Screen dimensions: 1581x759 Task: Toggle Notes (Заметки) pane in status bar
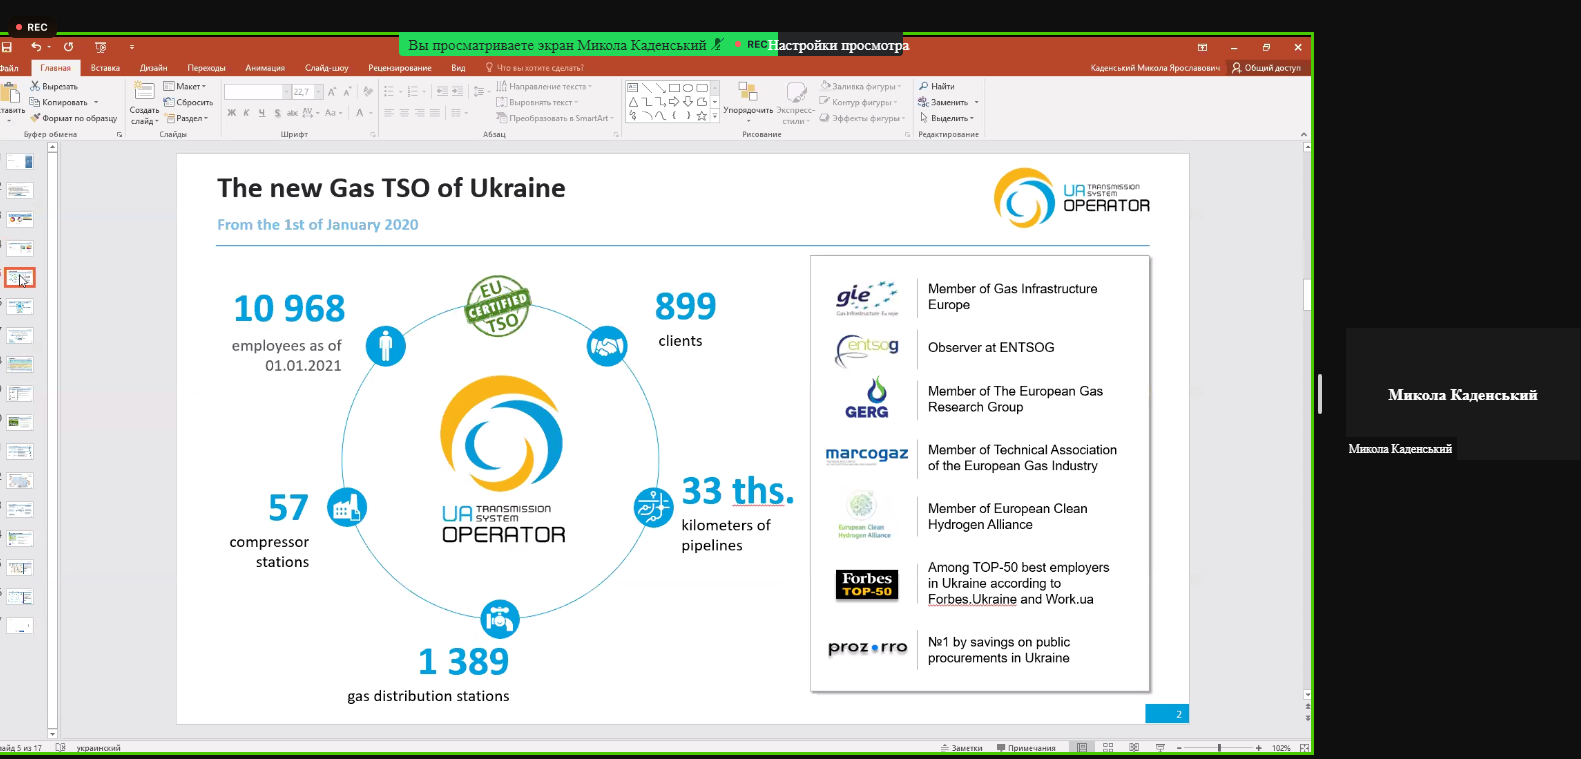961,748
